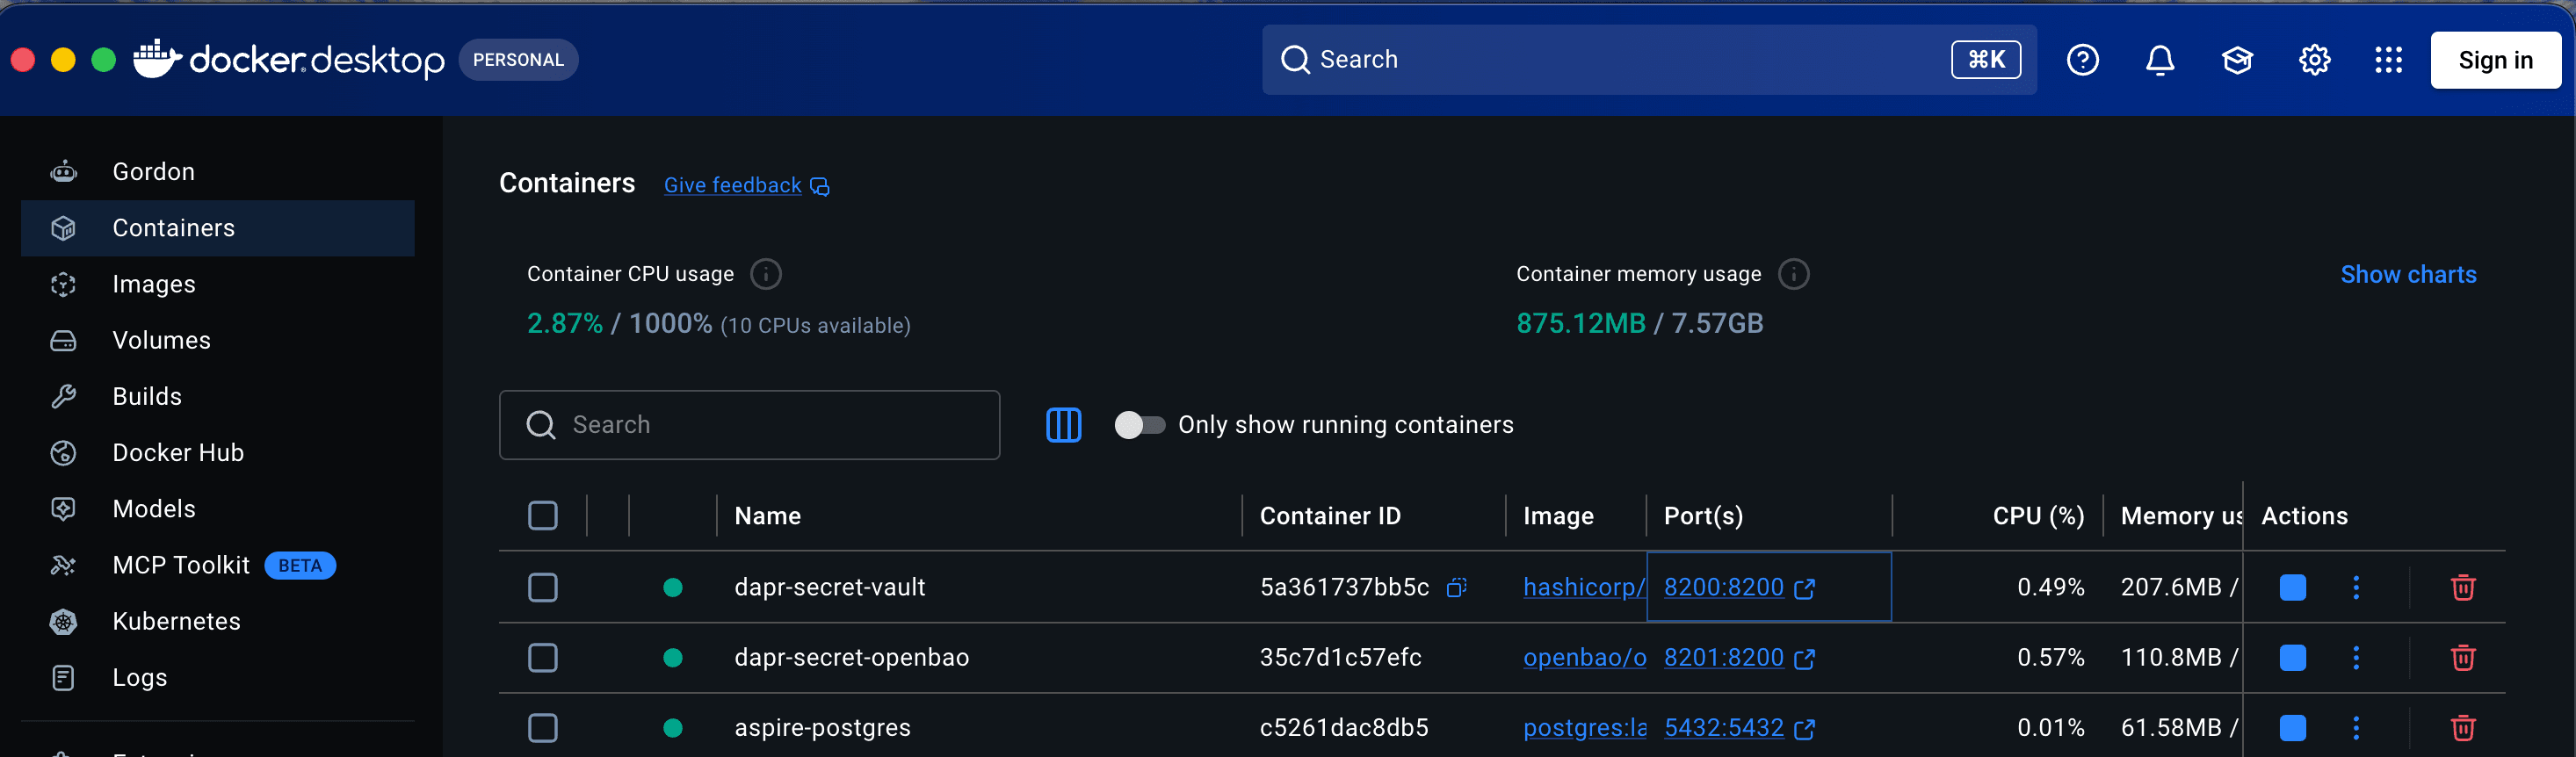Viewport: 2576px width, 757px height.
Task: Open the column manager icon
Action: coord(1063,425)
